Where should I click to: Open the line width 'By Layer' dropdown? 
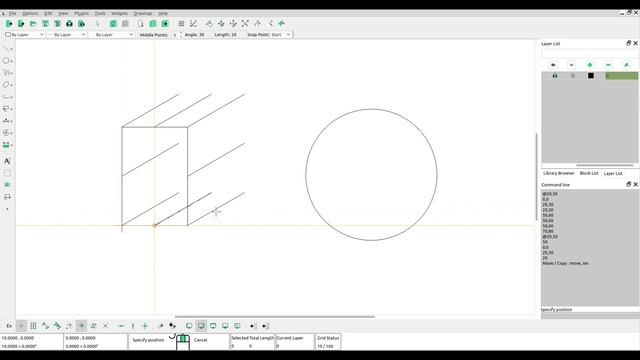[67, 35]
